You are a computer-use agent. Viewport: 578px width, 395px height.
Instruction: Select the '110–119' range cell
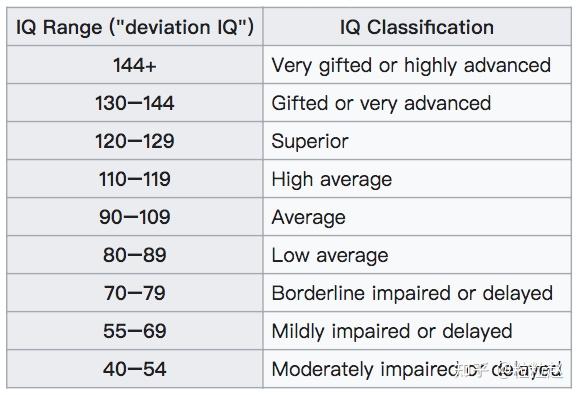pos(135,179)
